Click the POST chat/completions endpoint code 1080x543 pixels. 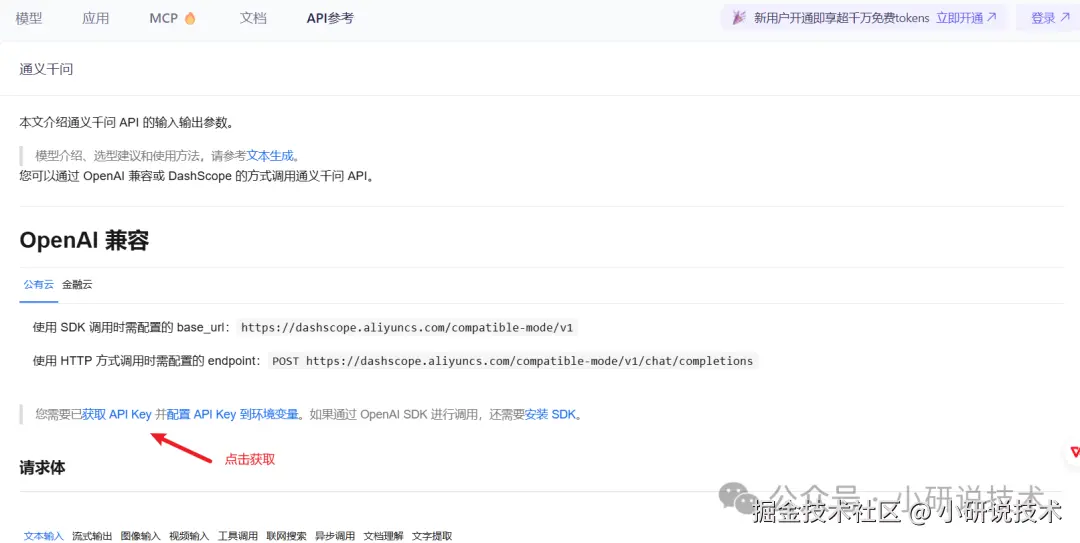point(513,360)
